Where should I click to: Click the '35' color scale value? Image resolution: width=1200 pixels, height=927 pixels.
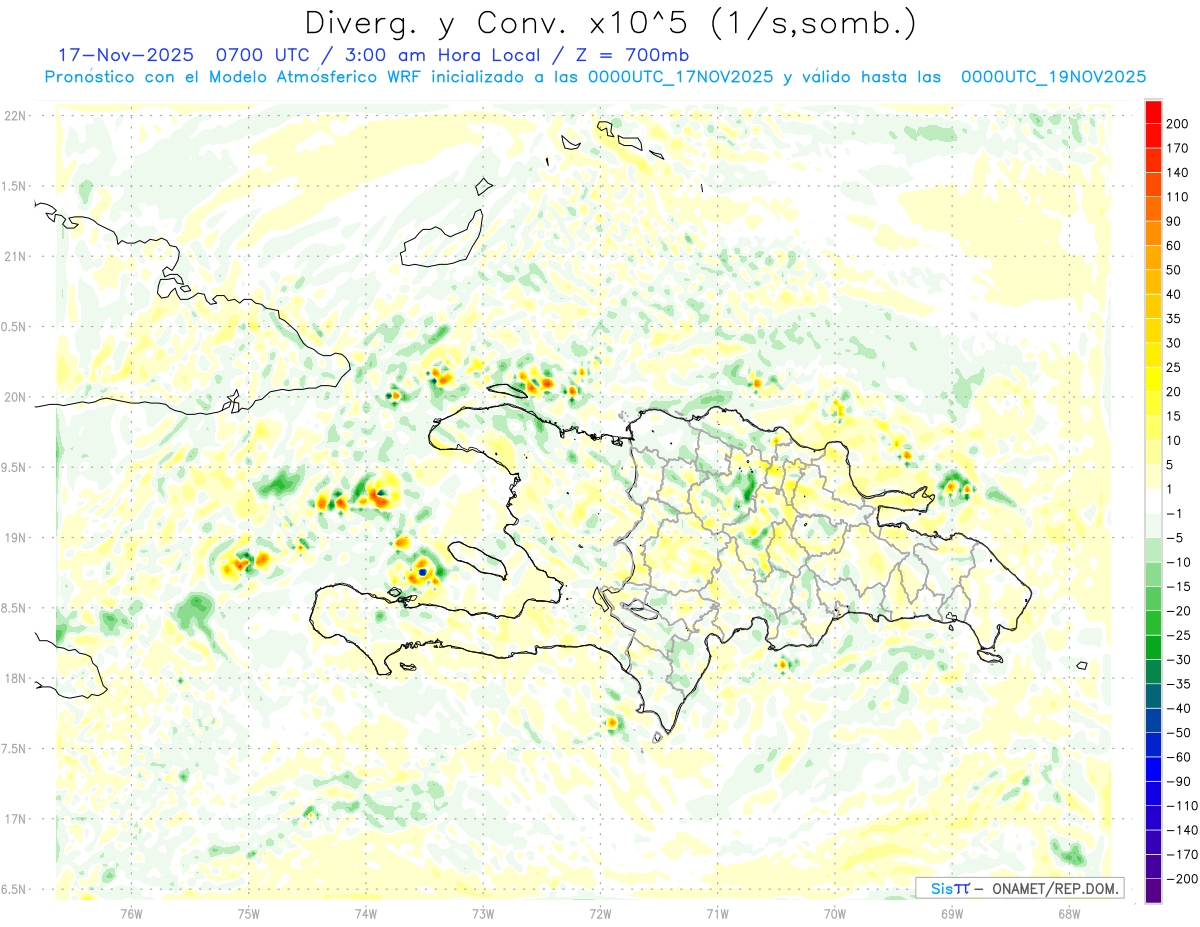1175,319
